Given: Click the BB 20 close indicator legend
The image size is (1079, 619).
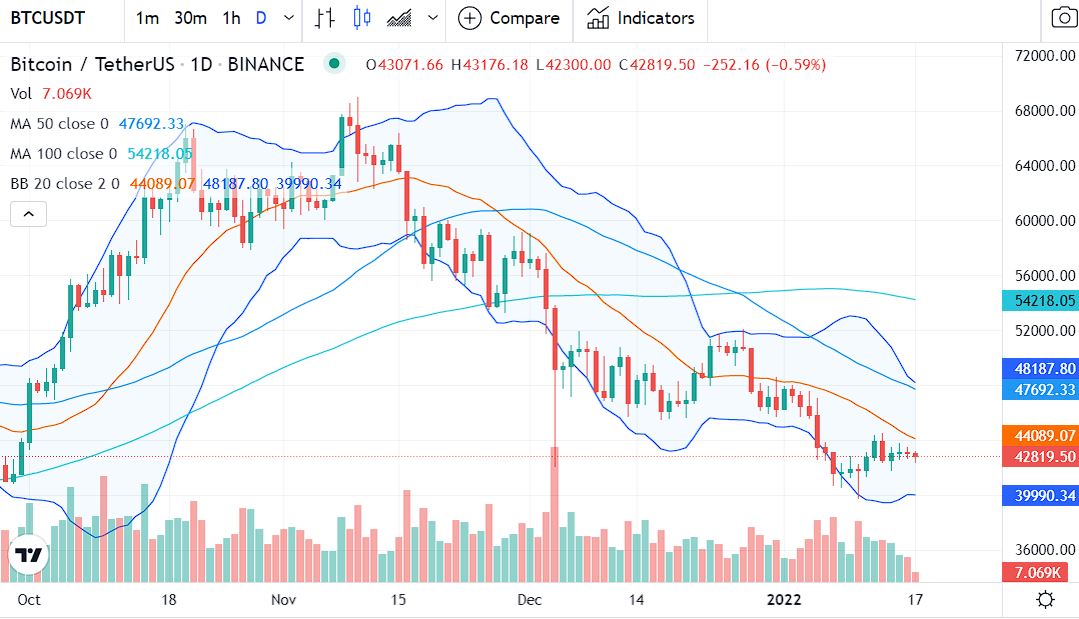Looking at the screenshot, I should [x=65, y=183].
